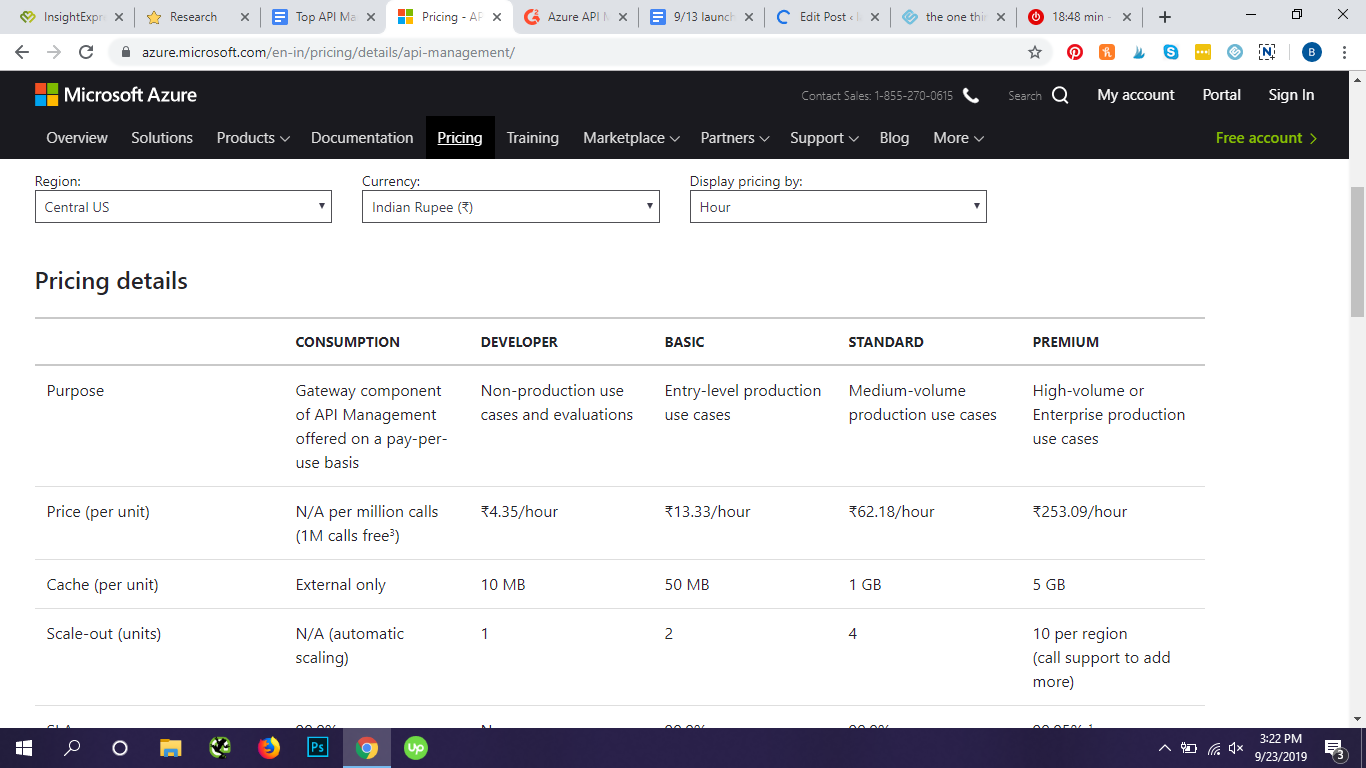Viewport: 1366px width, 768px height.
Task: Expand the Products menu in the navigation
Action: pos(253,138)
